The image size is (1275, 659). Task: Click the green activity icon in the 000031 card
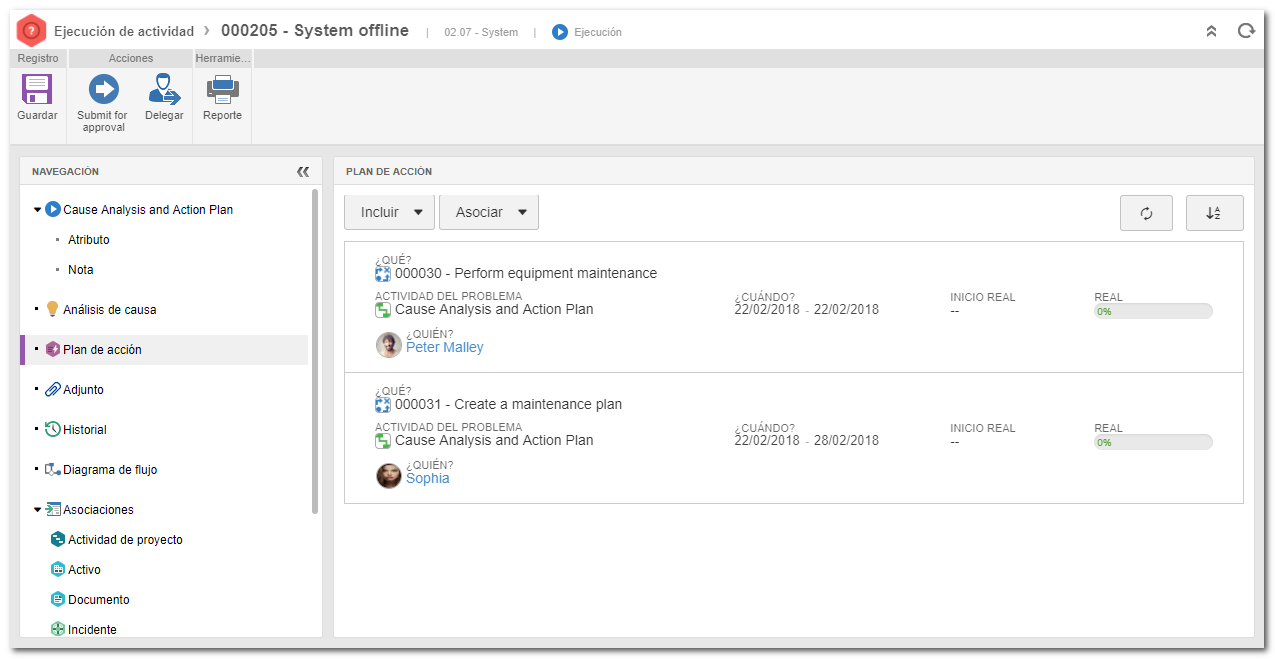[383, 441]
